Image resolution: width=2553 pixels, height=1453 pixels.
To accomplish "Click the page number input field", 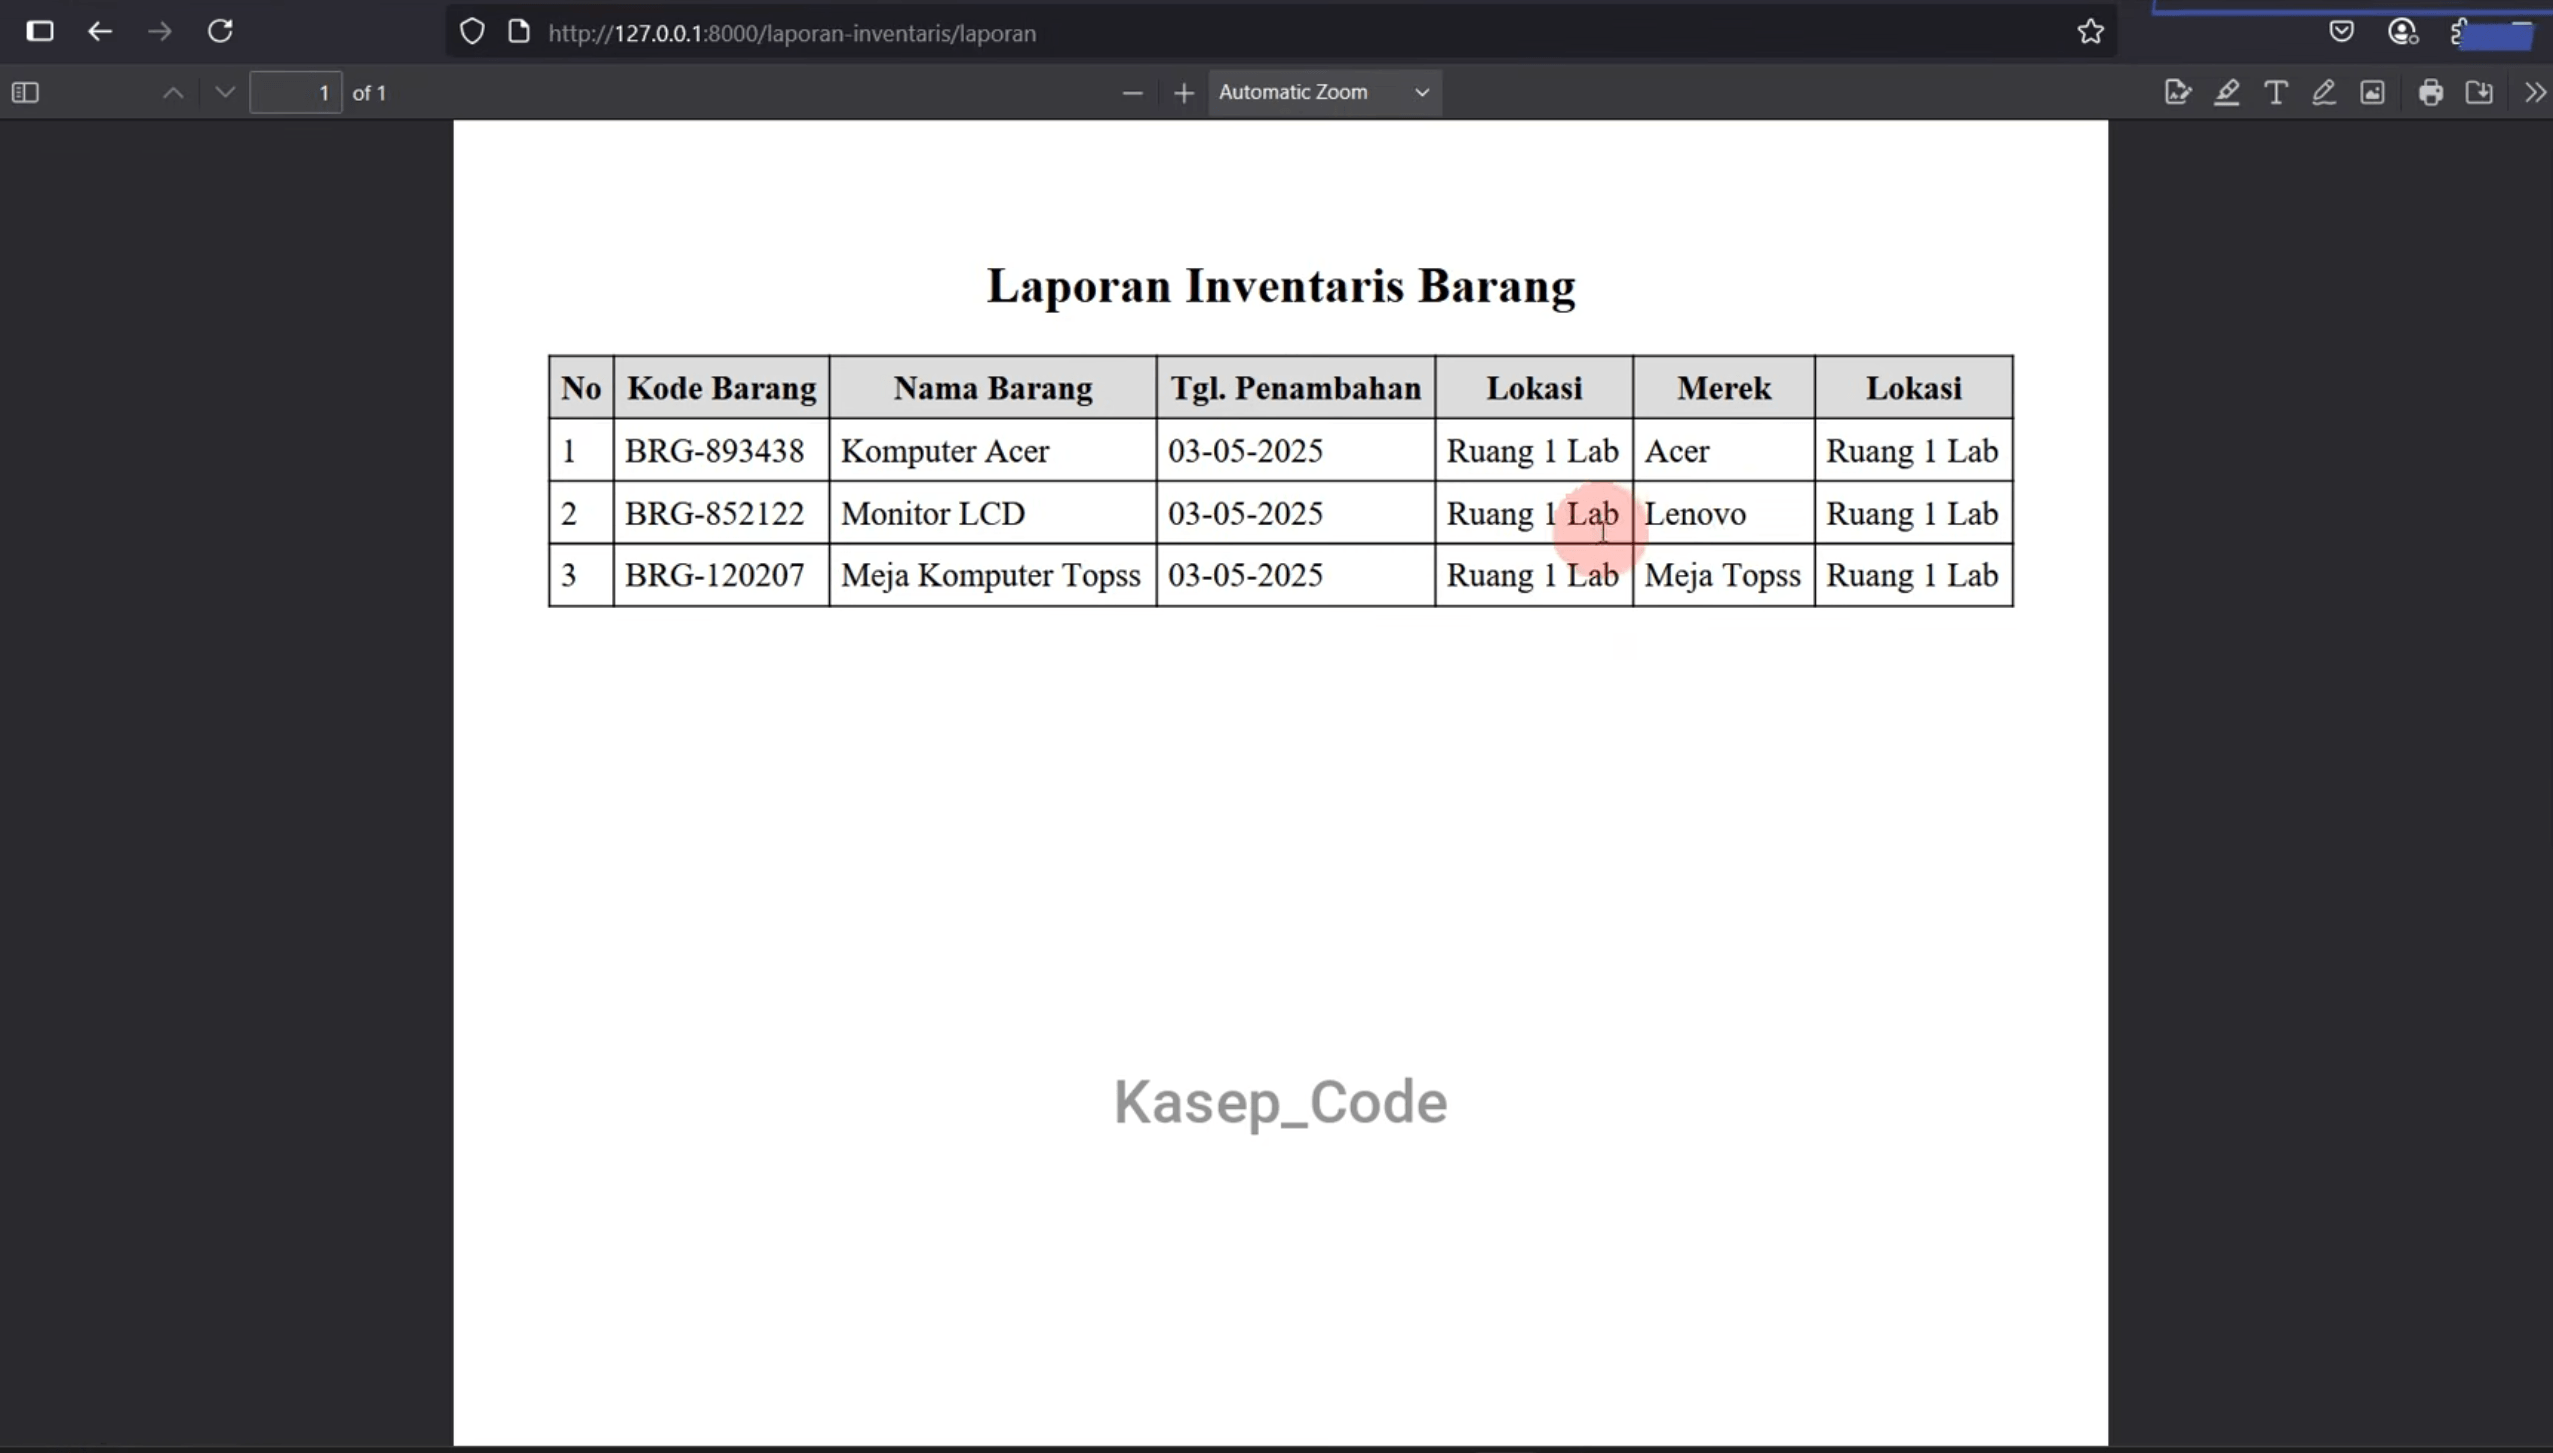I will [296, 93].
